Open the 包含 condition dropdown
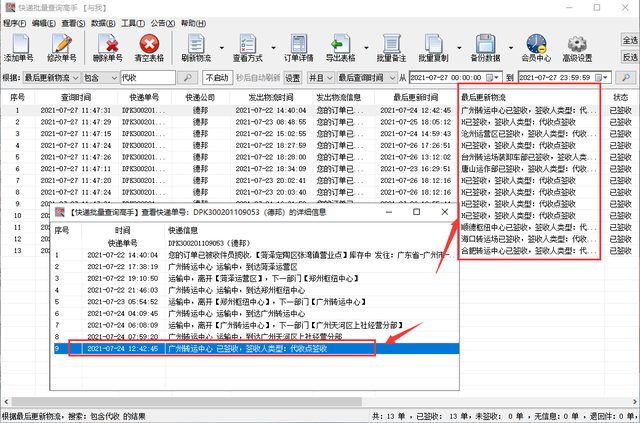640x423 pixels. pos(100,78)
